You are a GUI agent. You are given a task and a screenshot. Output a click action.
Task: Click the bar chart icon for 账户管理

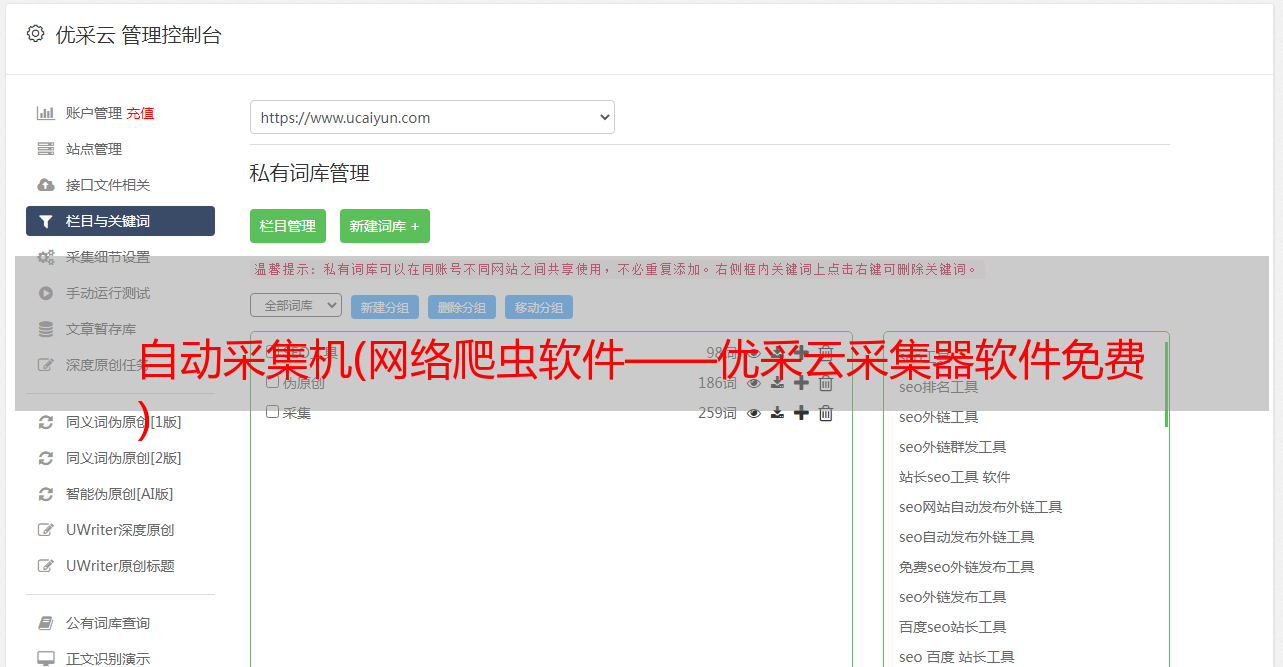pyautogui.click(x=46, y=113)
